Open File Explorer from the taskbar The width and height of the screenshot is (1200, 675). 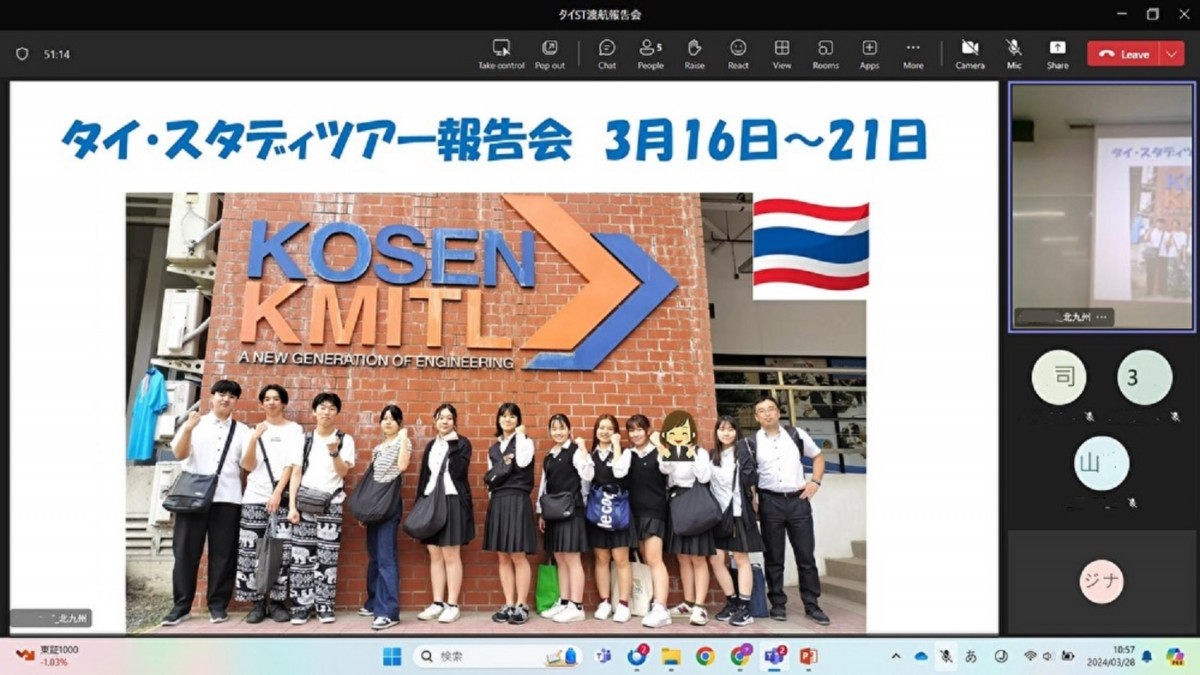click(x=670, y=656)
